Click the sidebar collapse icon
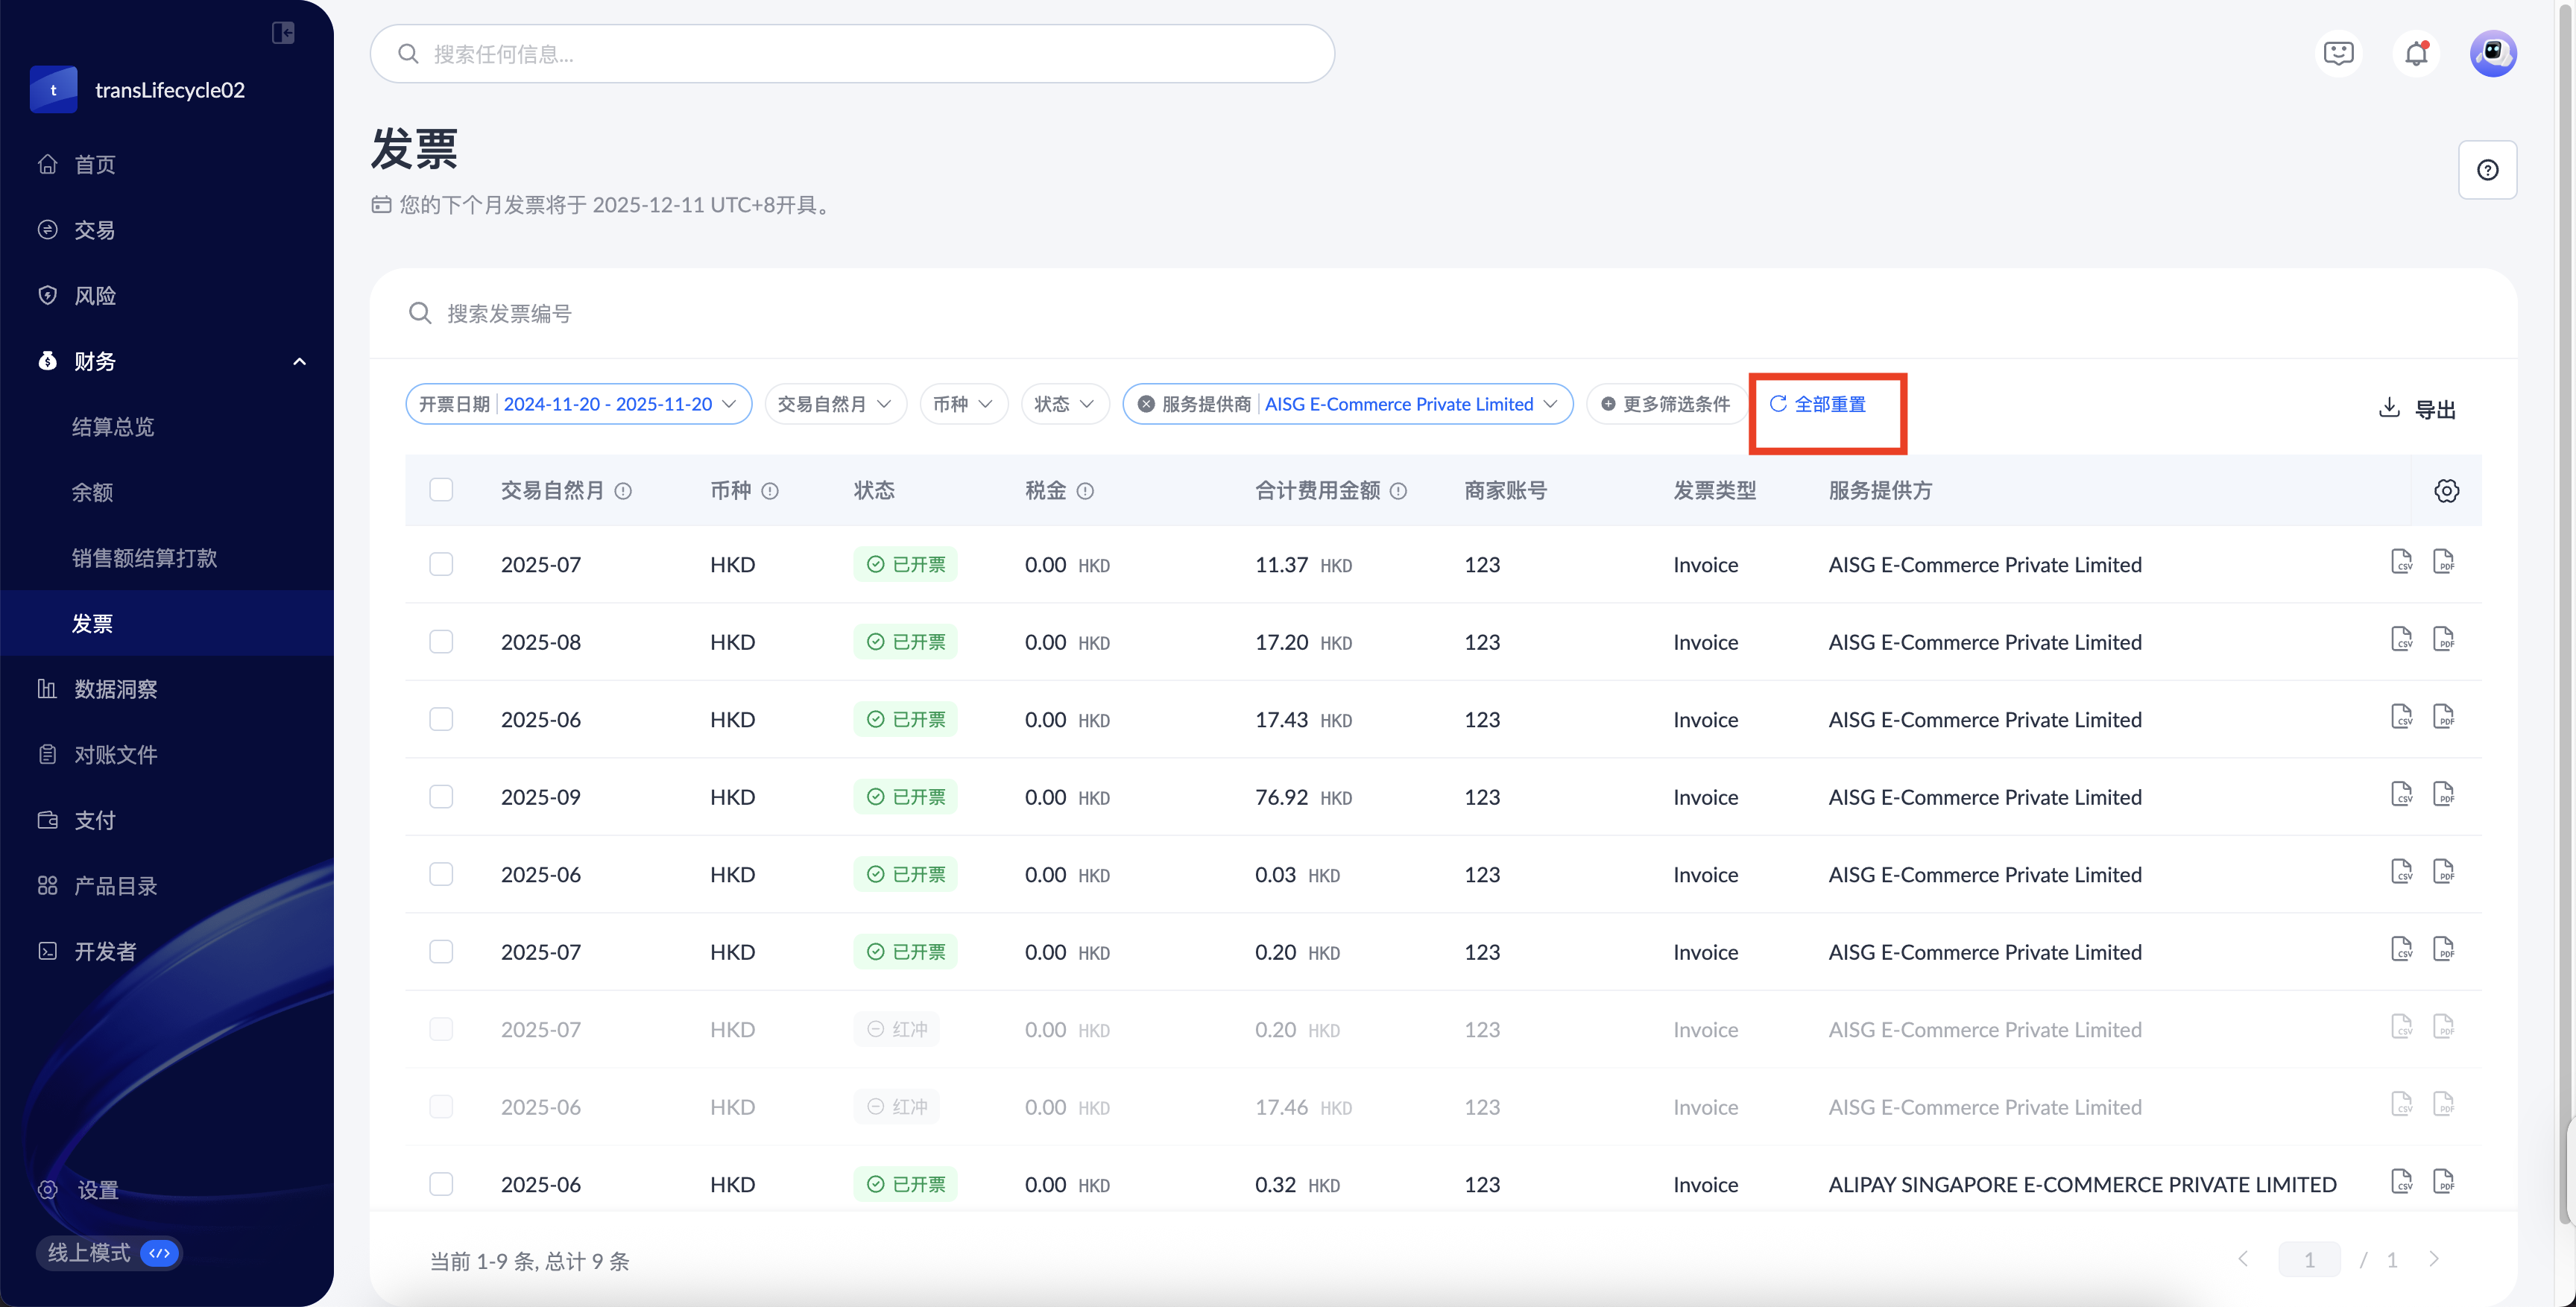This screenshot has height=1307, width=2576. (283, 33)
